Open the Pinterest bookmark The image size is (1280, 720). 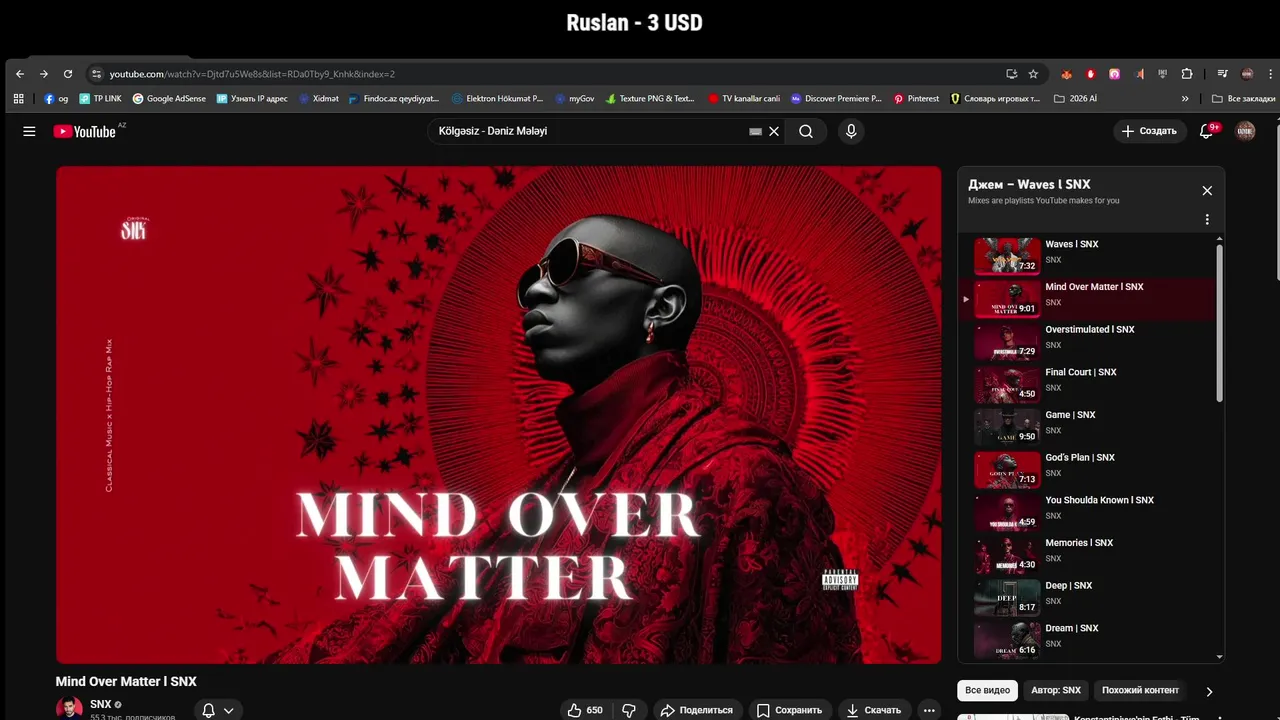pyautogui.click(x=916, y=99)
